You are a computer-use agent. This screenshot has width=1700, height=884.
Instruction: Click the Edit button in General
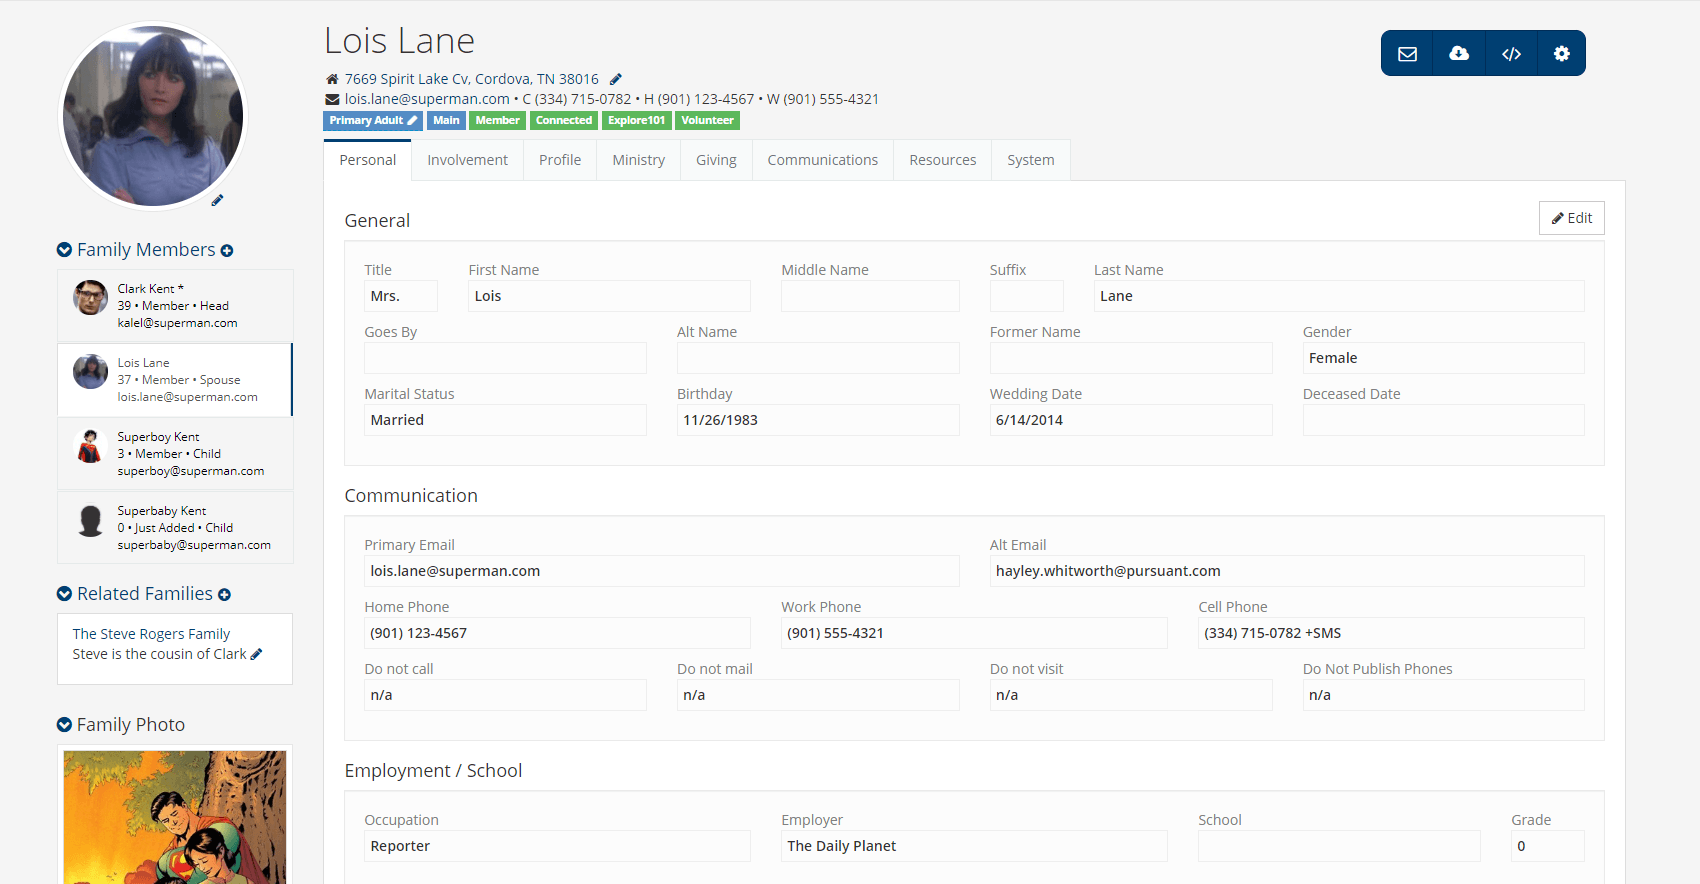pos(1572,218)
